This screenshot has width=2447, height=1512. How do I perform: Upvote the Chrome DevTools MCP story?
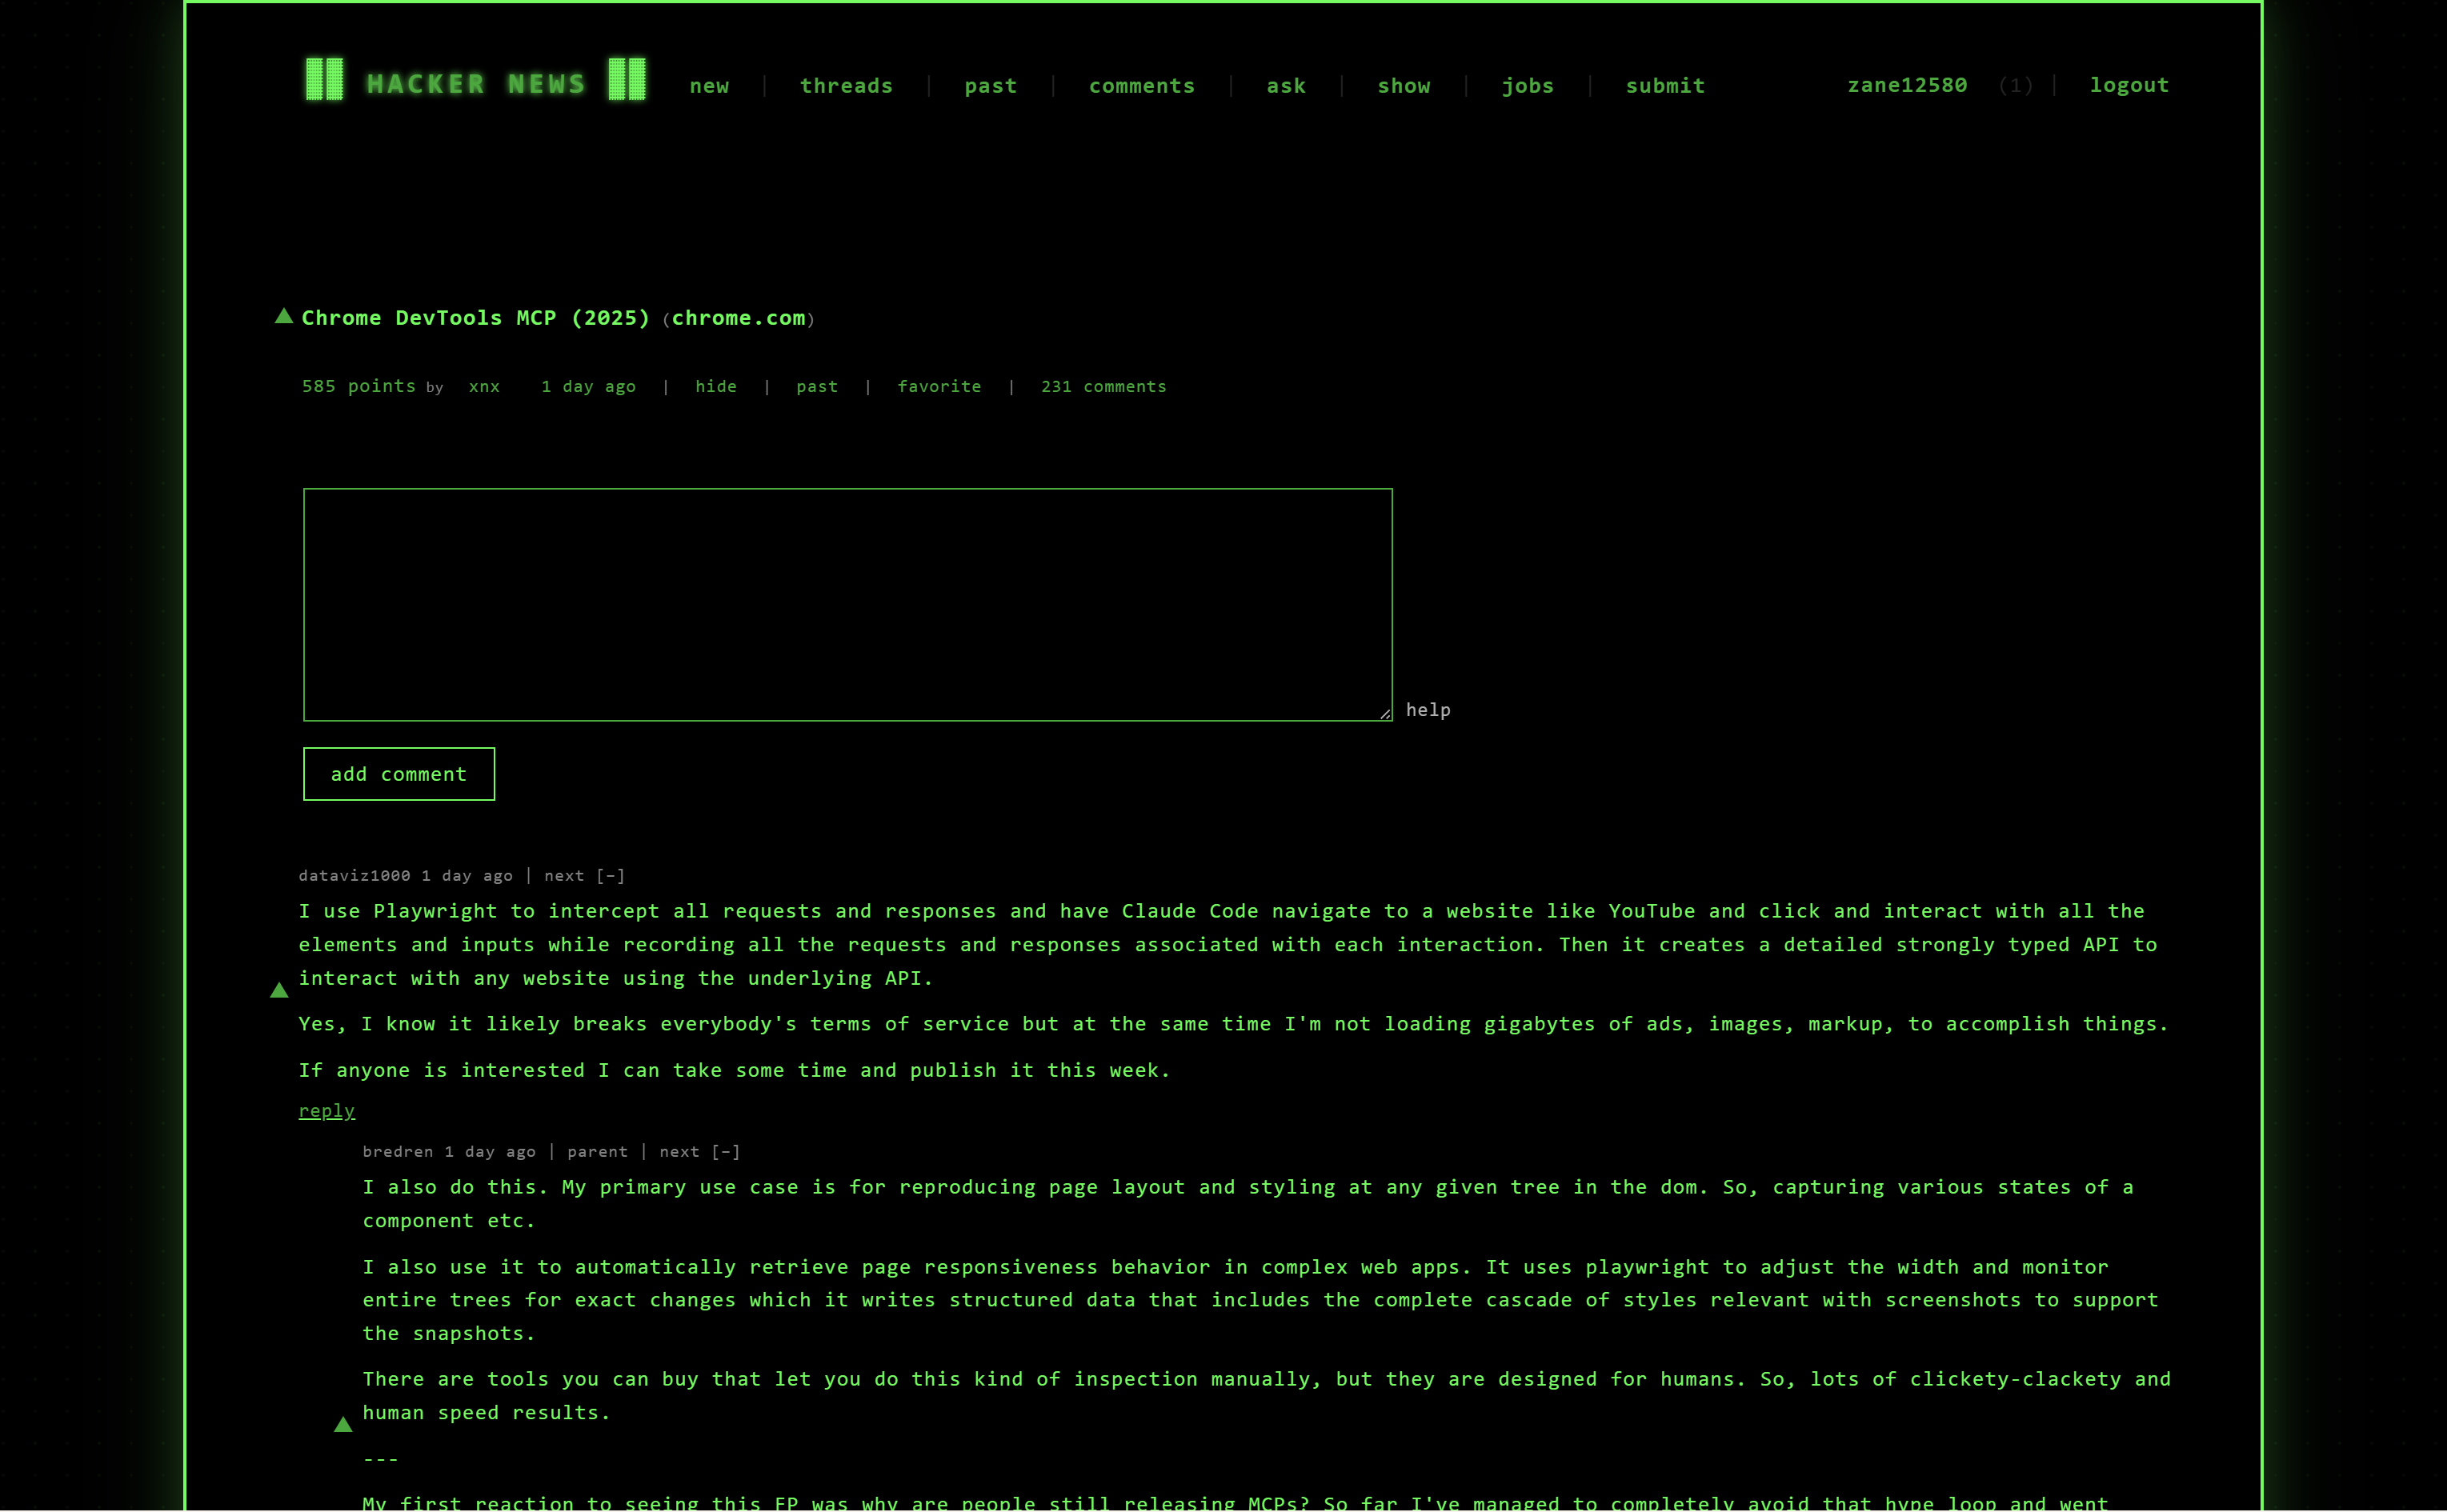coord(284,317)
